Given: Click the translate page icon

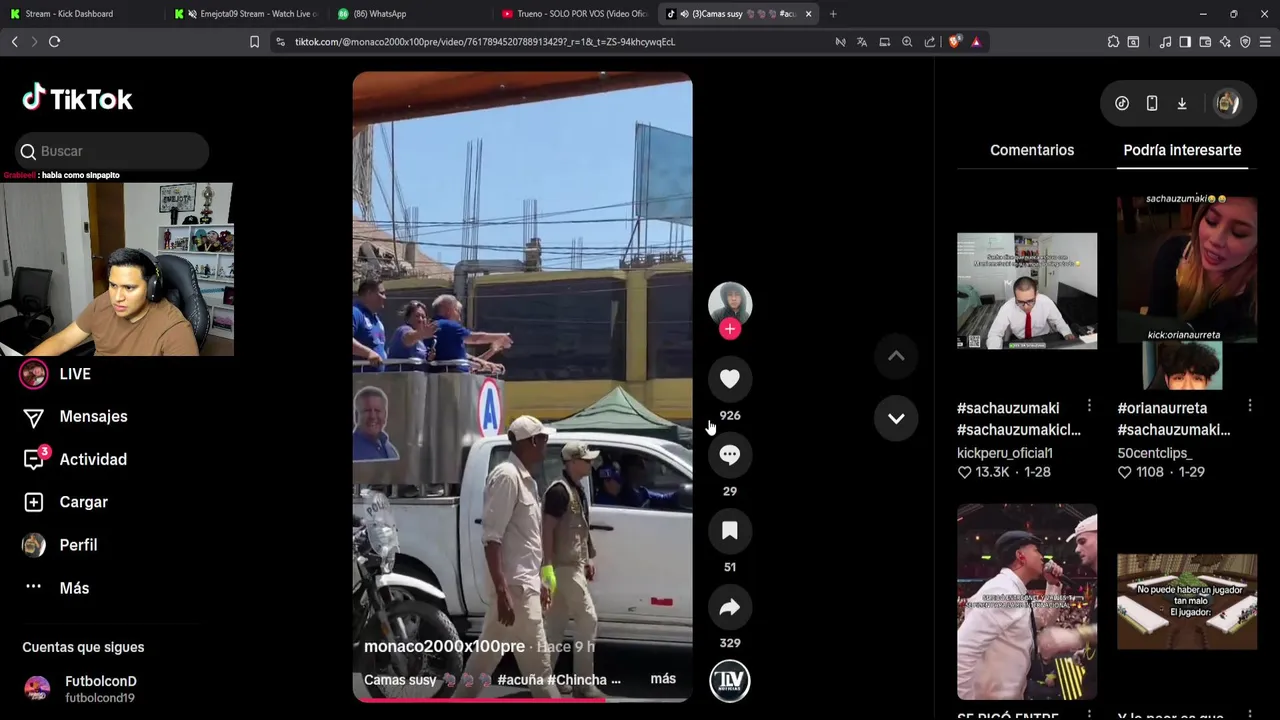Looking at the screenshot, I should (x=862, y=42).
